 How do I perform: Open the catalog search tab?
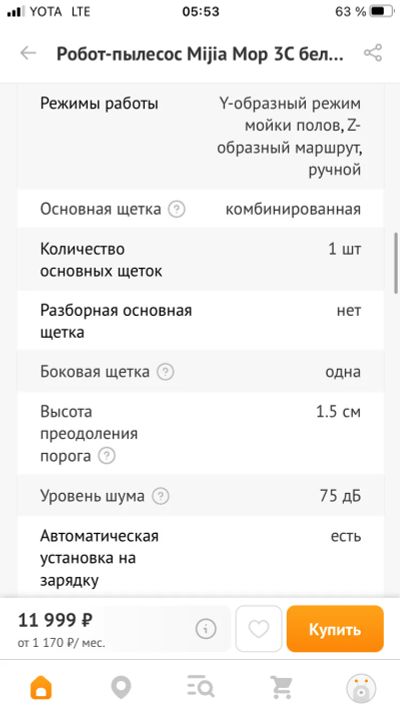pyautogui.click(x=200, y=687)
